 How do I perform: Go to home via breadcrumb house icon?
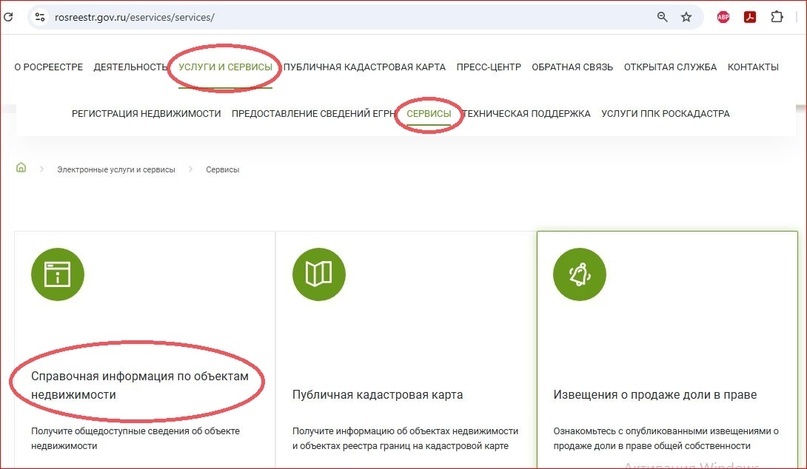(x=21, y=168)
